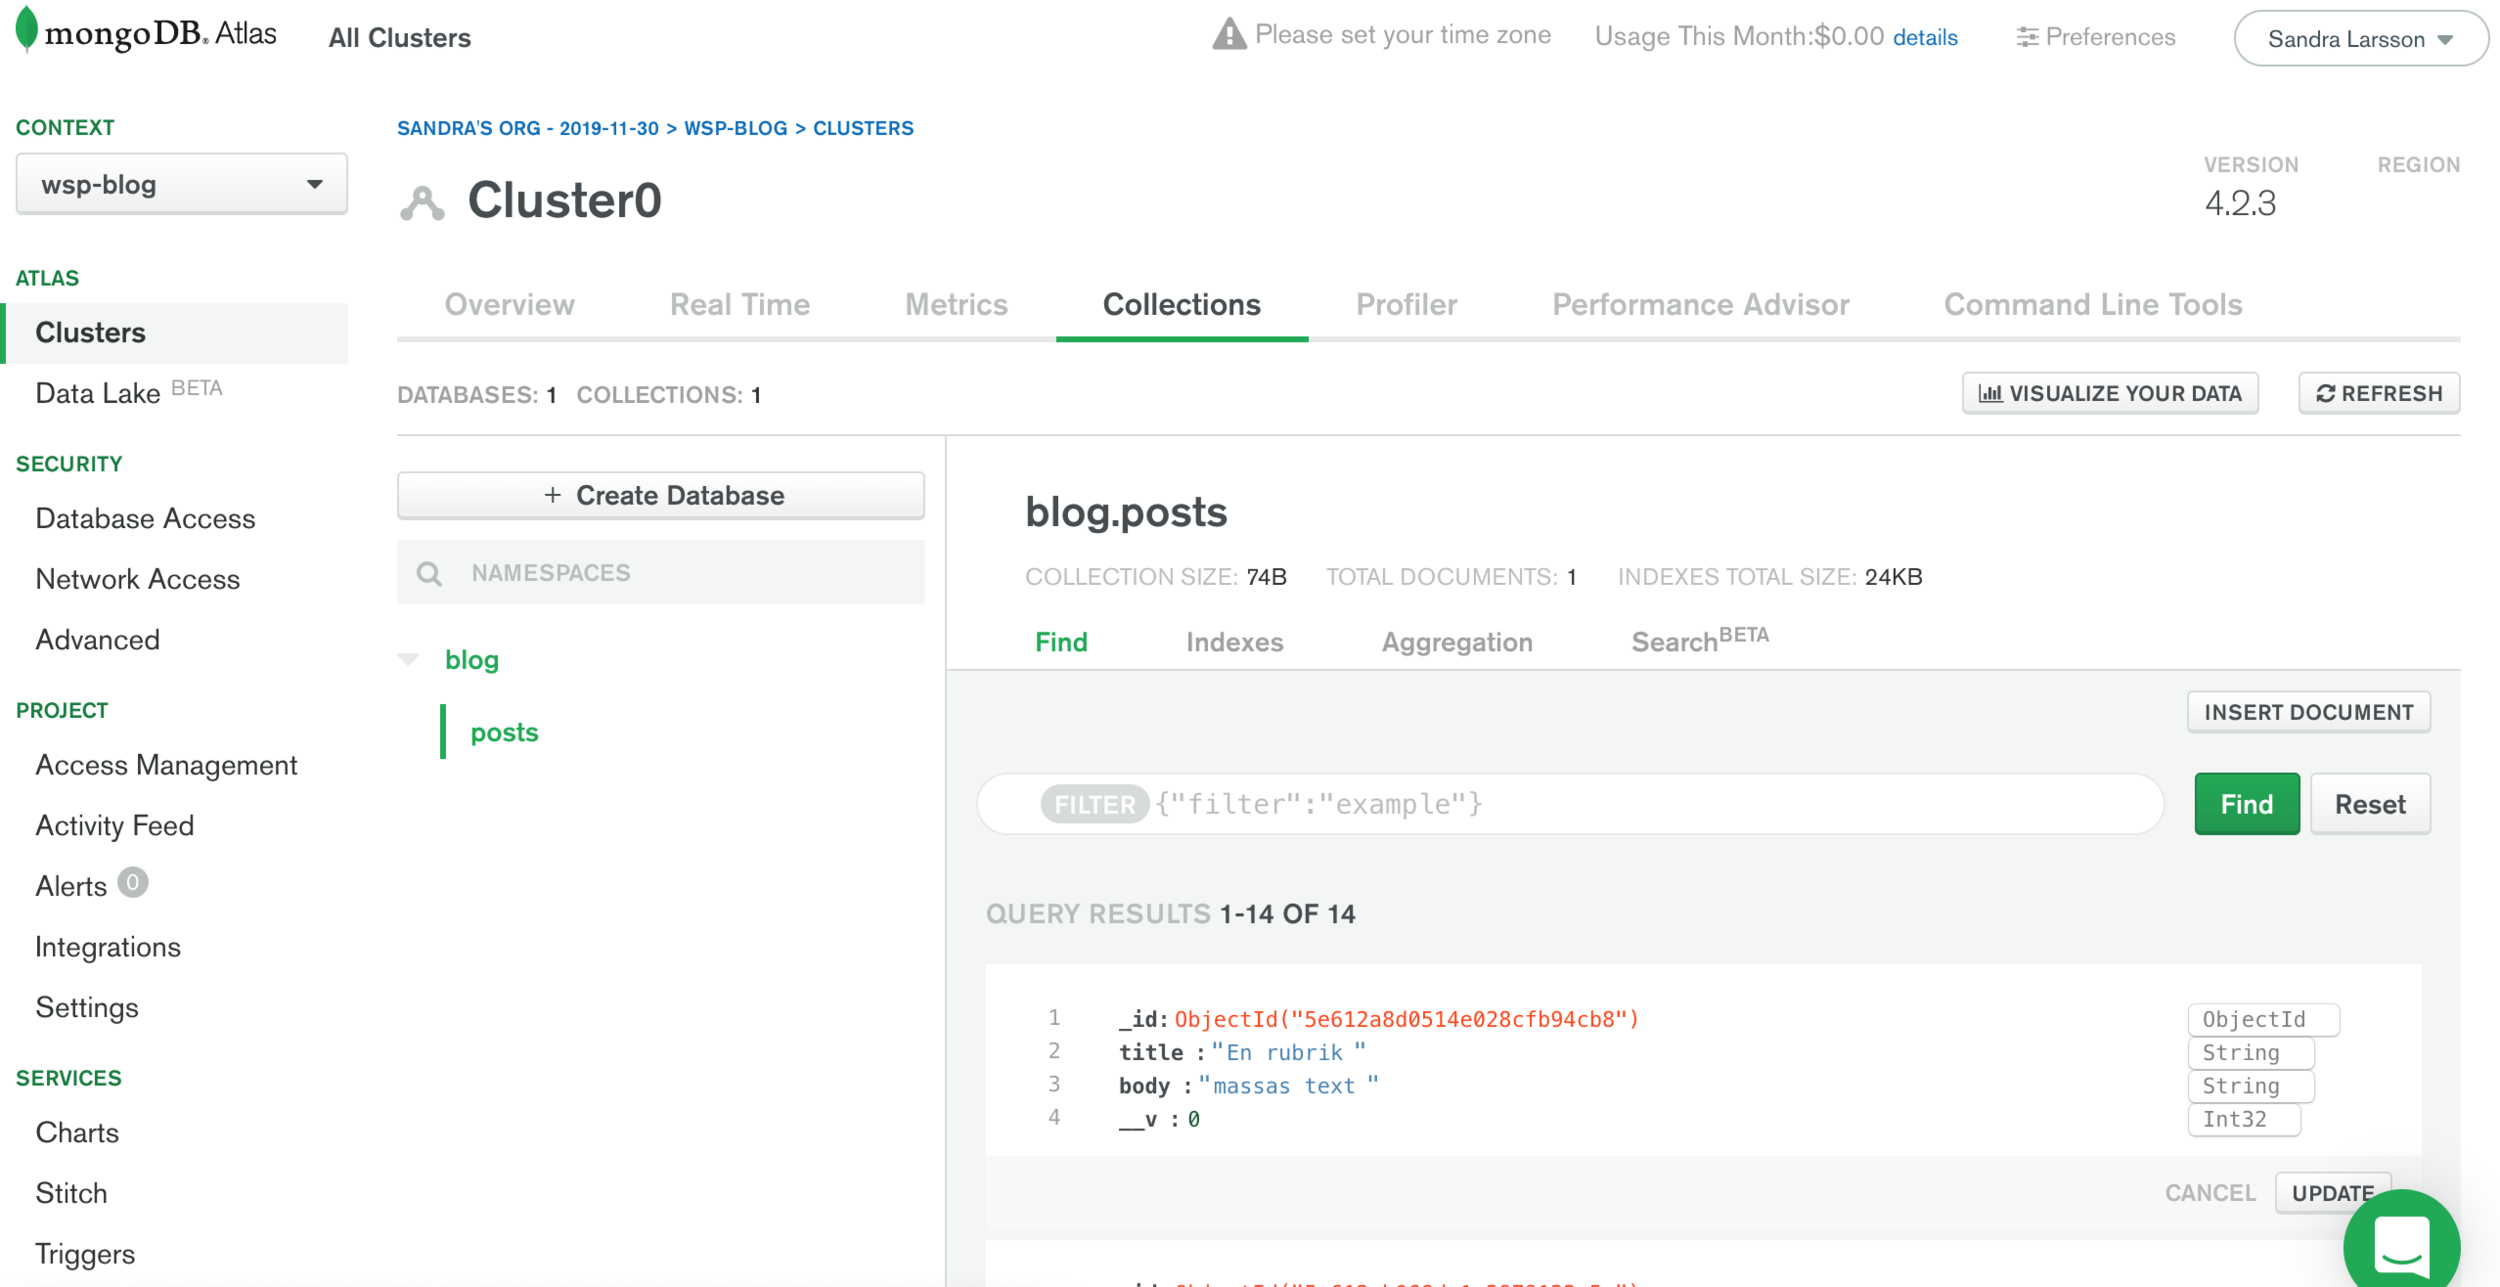Screen dimensions: 2500x1287
Task: Click the usage details link
Action: coord(1924,37)
